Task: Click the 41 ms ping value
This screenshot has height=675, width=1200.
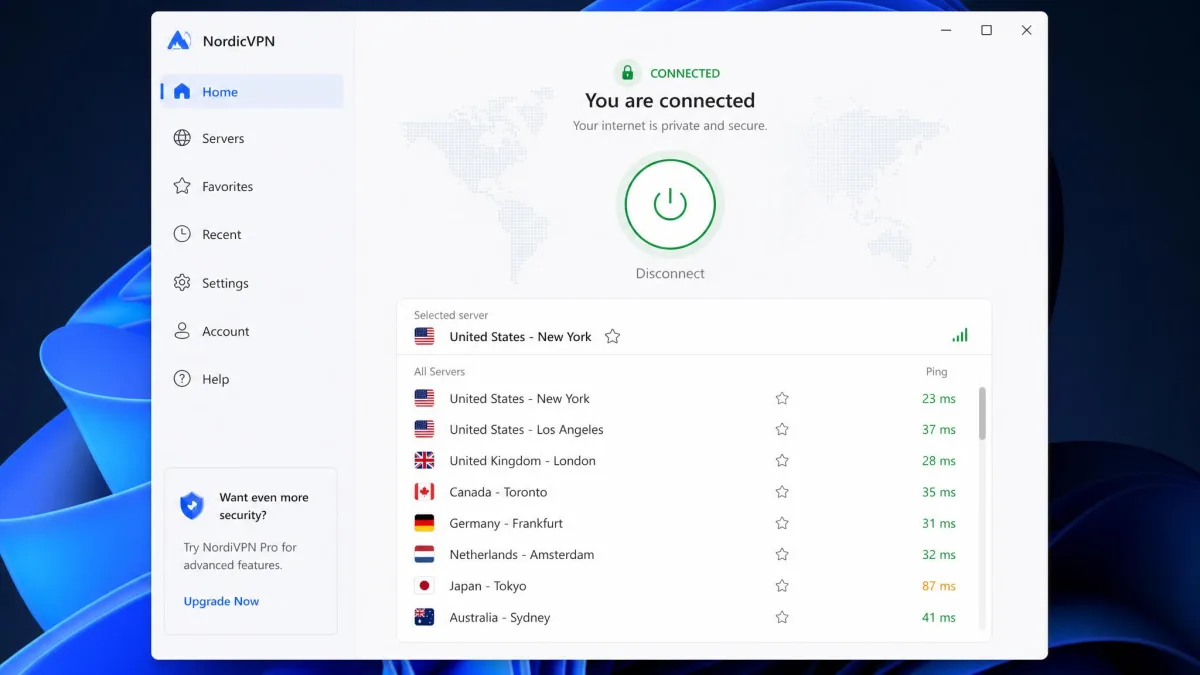Action: (x=939, y=617)
